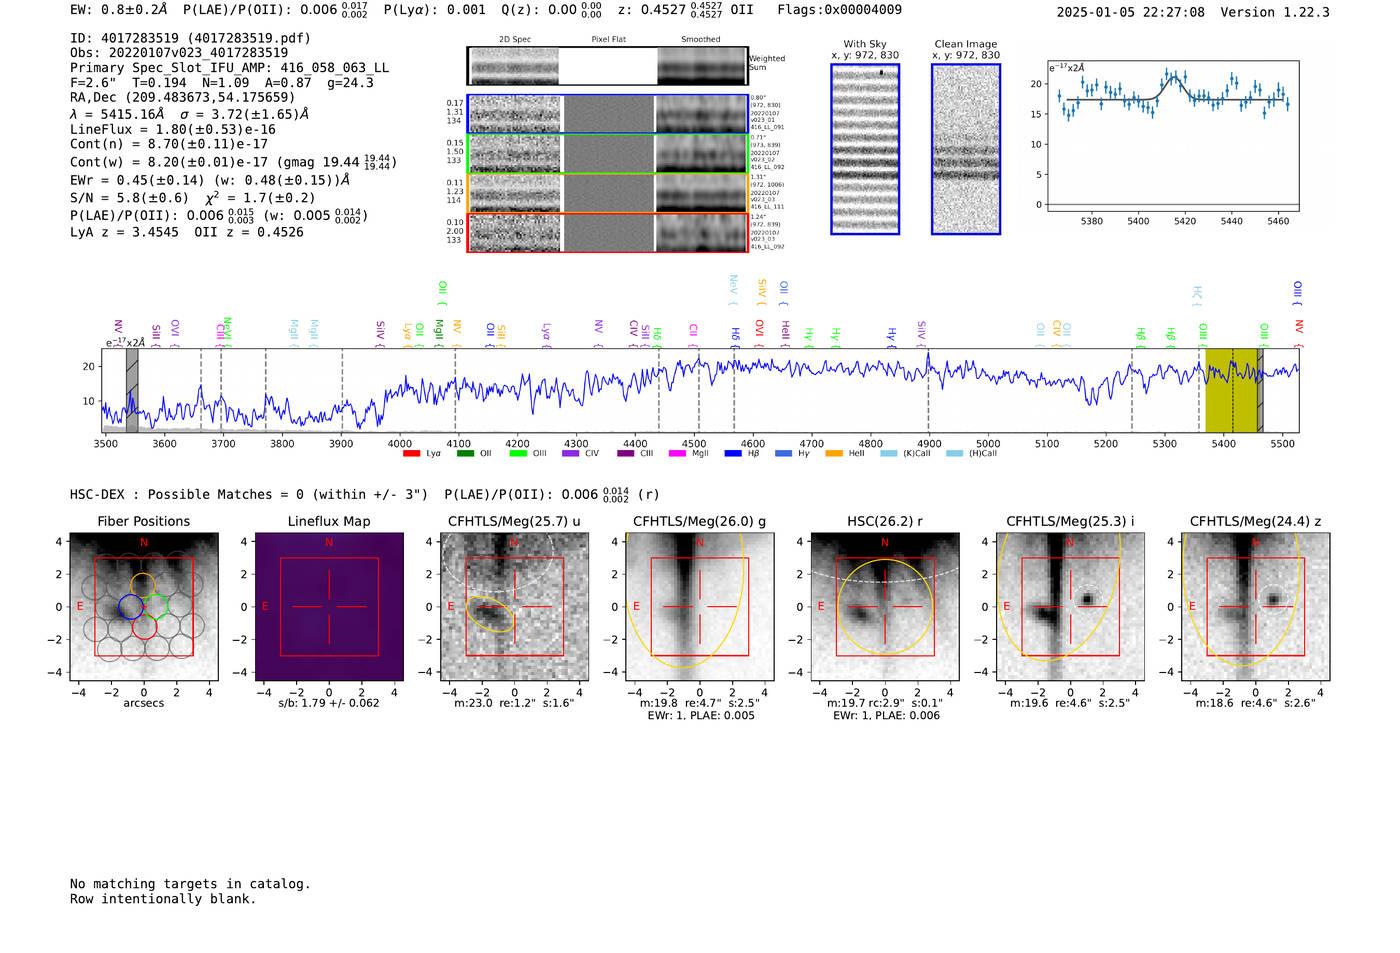Screen dimensions: 1400x953
Task: Click the Cont(w) = 8.20(±0.01)e-17 line
Action: pyautogui.click(x=233, y=161)
